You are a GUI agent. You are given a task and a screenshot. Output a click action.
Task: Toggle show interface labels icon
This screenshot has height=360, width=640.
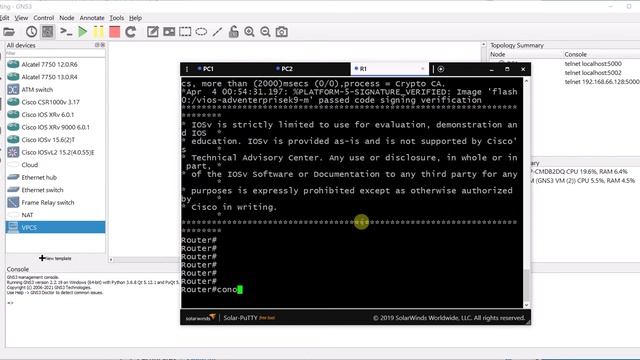(x=47, y=32)
